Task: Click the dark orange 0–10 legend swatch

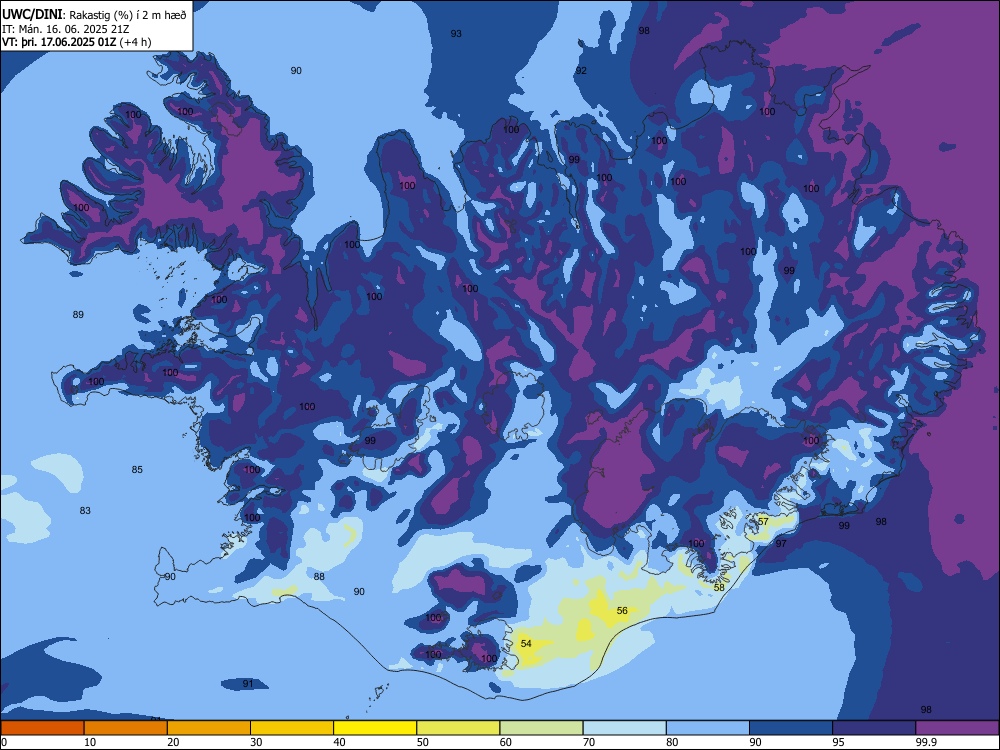Action: pos(42,728)
